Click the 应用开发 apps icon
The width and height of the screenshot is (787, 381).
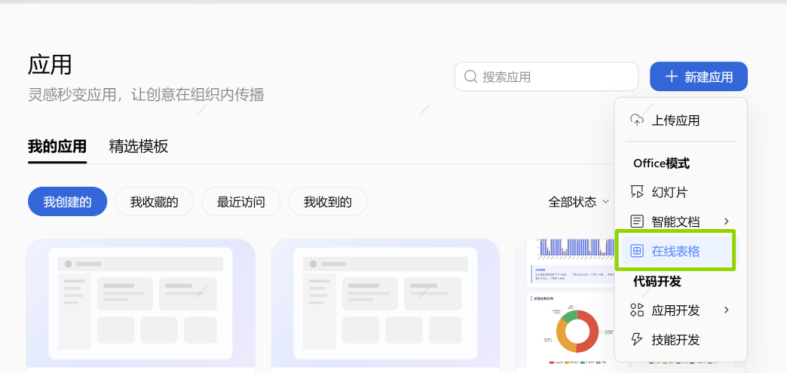click(x=636, y=310)
